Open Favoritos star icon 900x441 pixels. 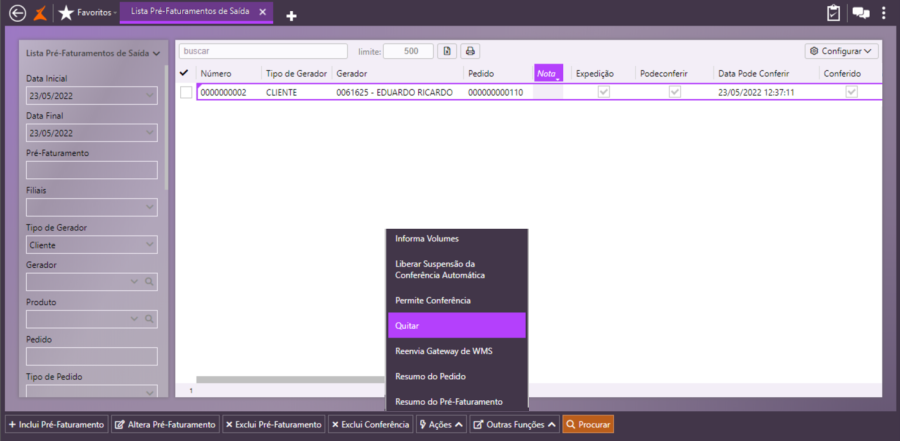(x=66, y=13)
